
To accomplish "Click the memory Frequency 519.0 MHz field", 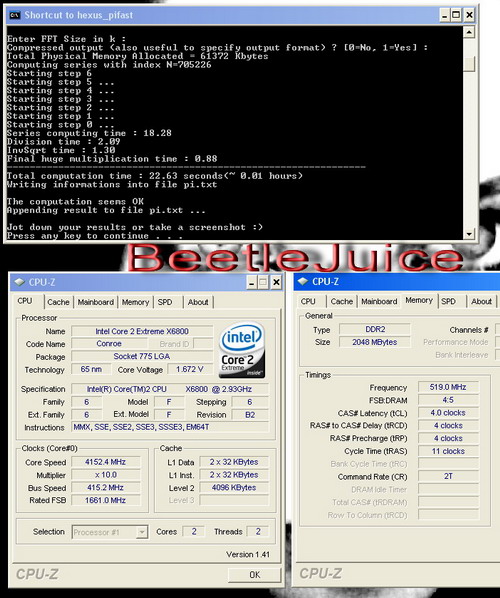I will pos(448,387).
